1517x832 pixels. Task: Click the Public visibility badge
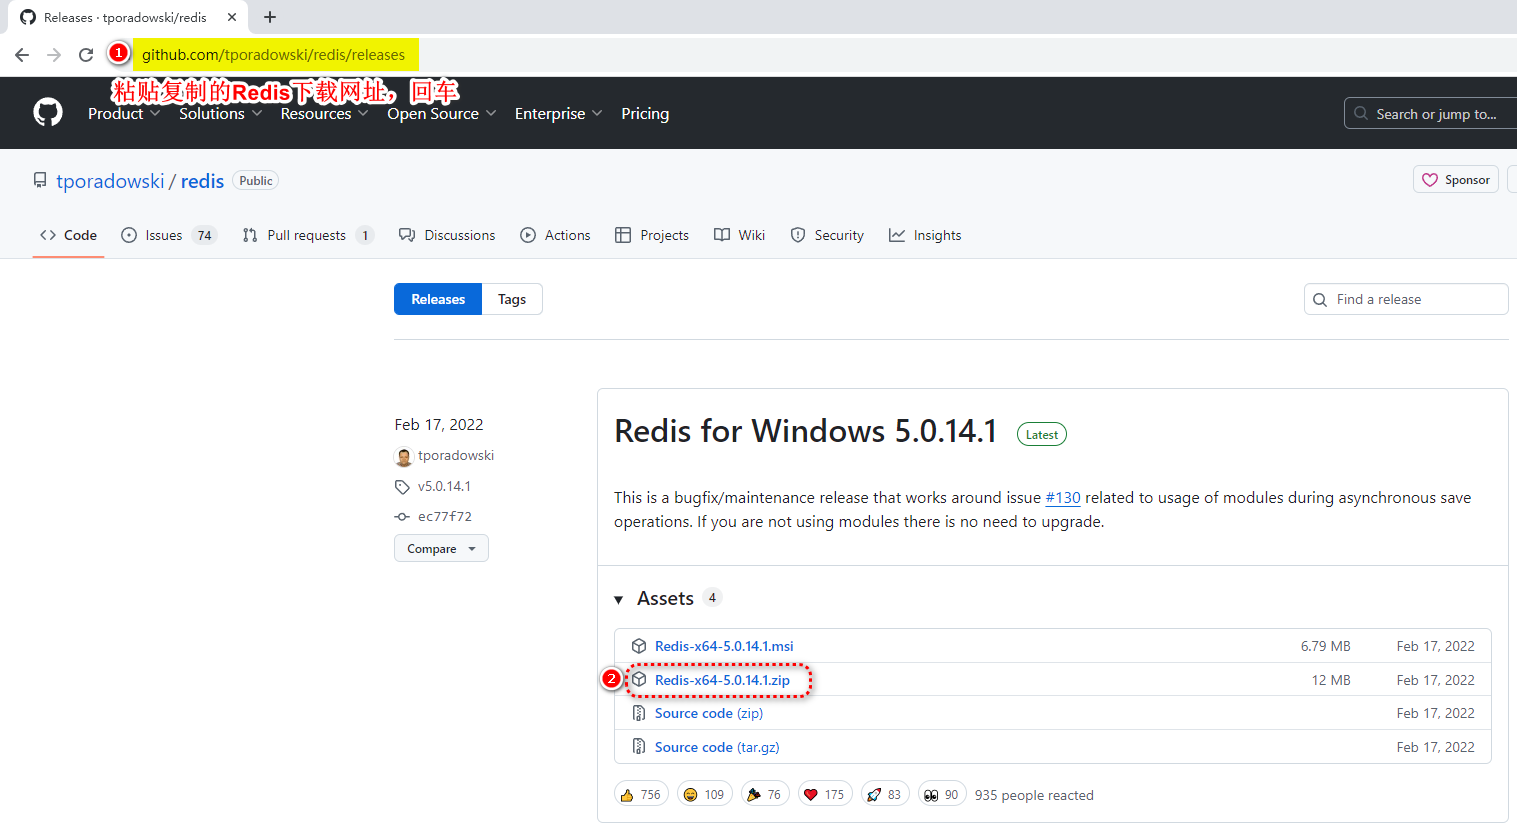256,181
